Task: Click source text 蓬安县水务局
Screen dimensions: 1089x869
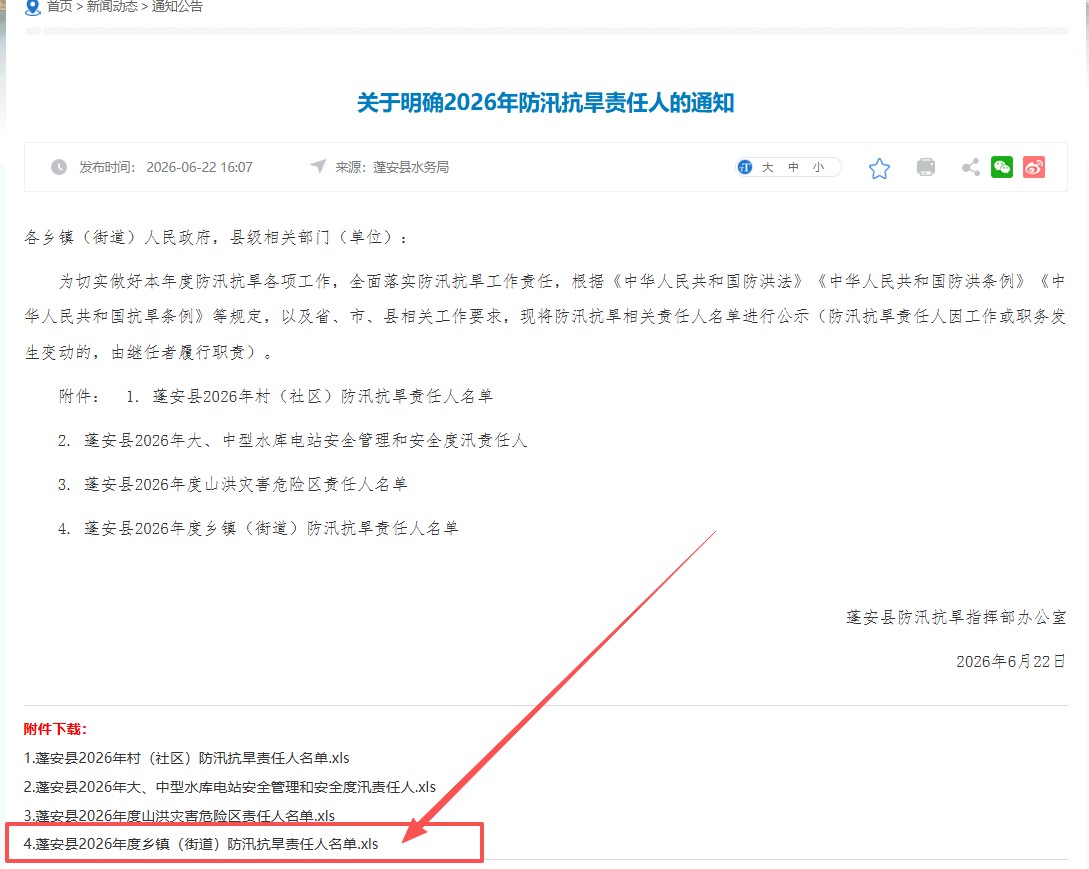Action: [411, 167]
